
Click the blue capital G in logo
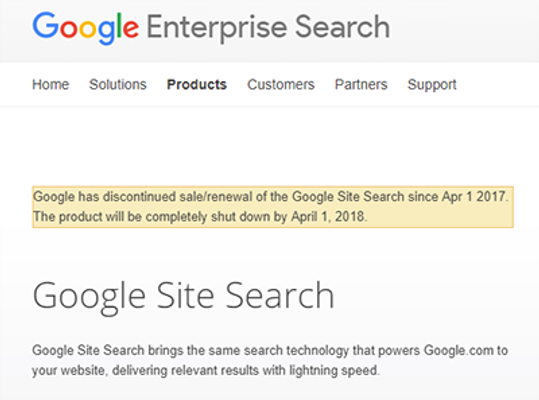[x=46, y=25]
